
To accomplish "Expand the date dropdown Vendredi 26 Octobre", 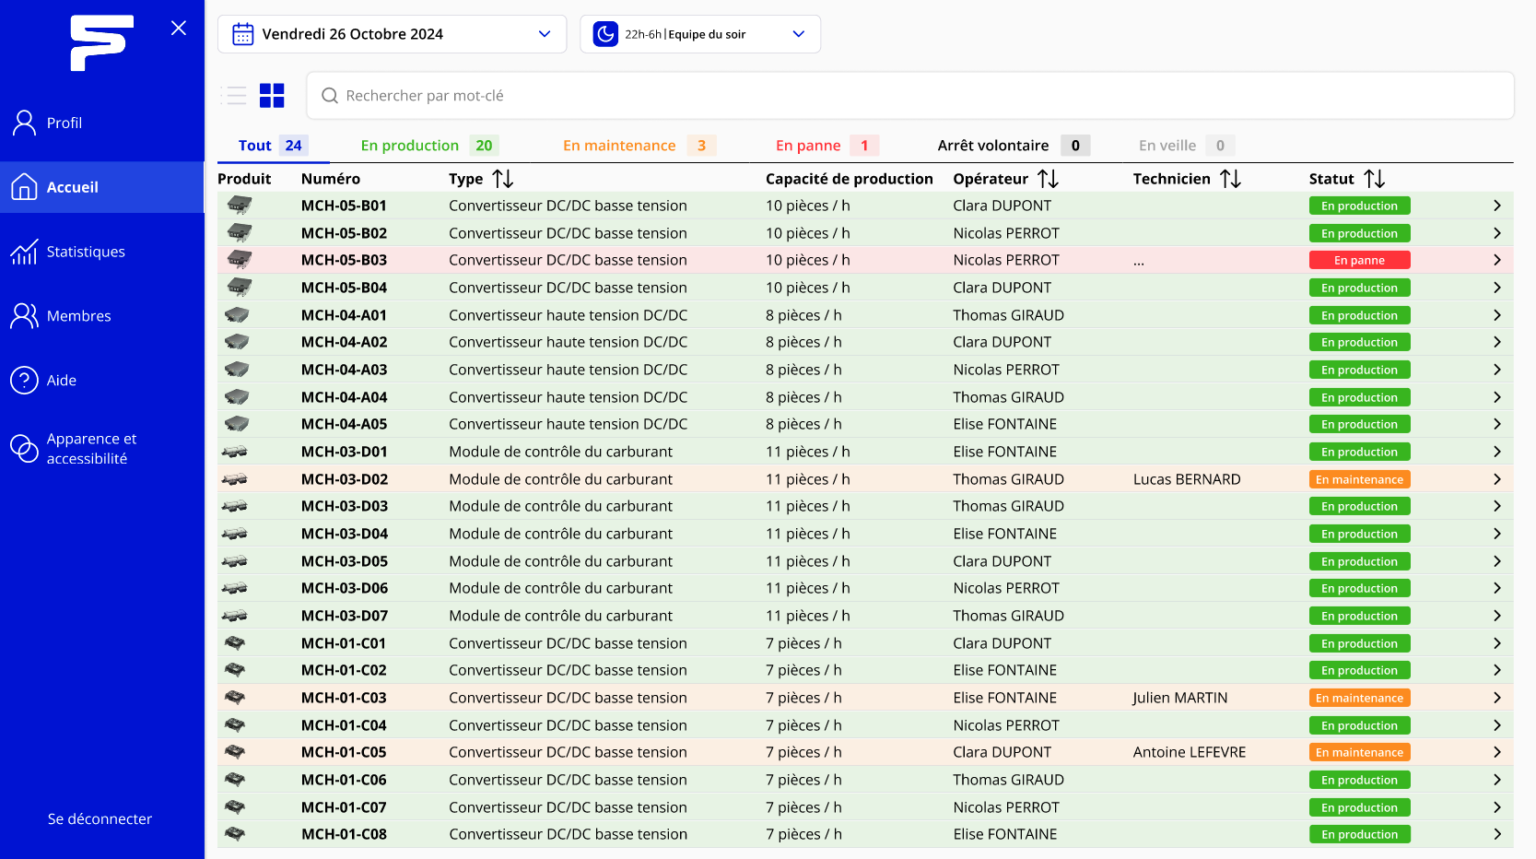I will [544, 34].
